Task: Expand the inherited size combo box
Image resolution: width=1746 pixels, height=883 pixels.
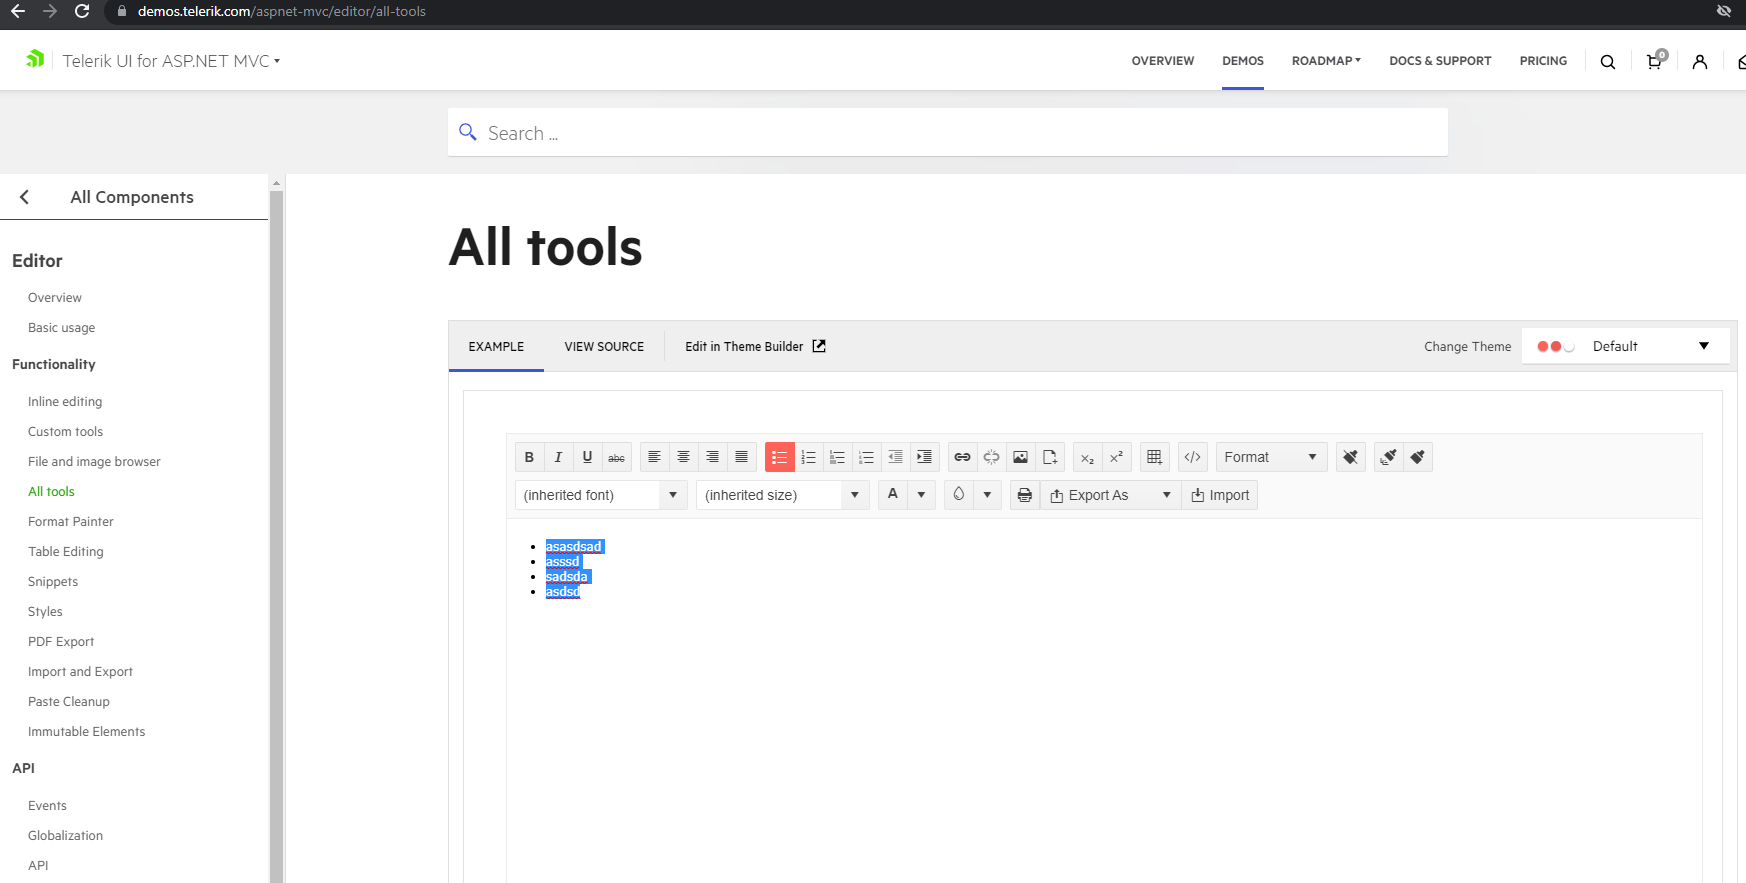Action: click(854, 495)
